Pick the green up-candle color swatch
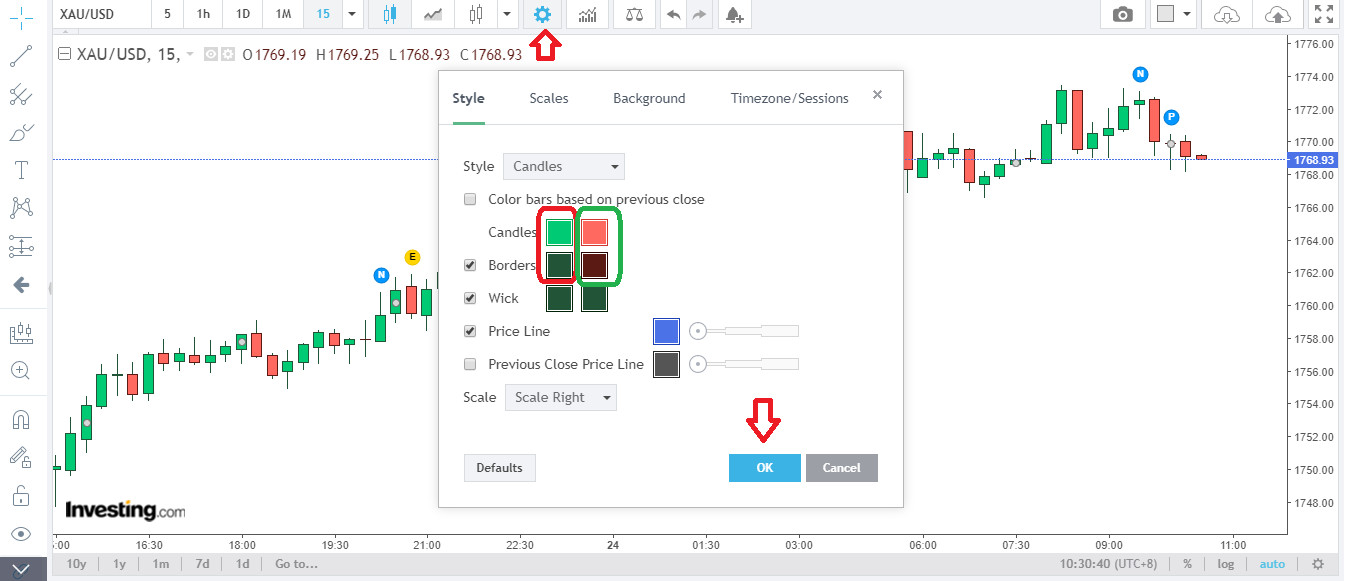Image resolution: width=1361 pixels, height=581 pixels. pos(559,232)
